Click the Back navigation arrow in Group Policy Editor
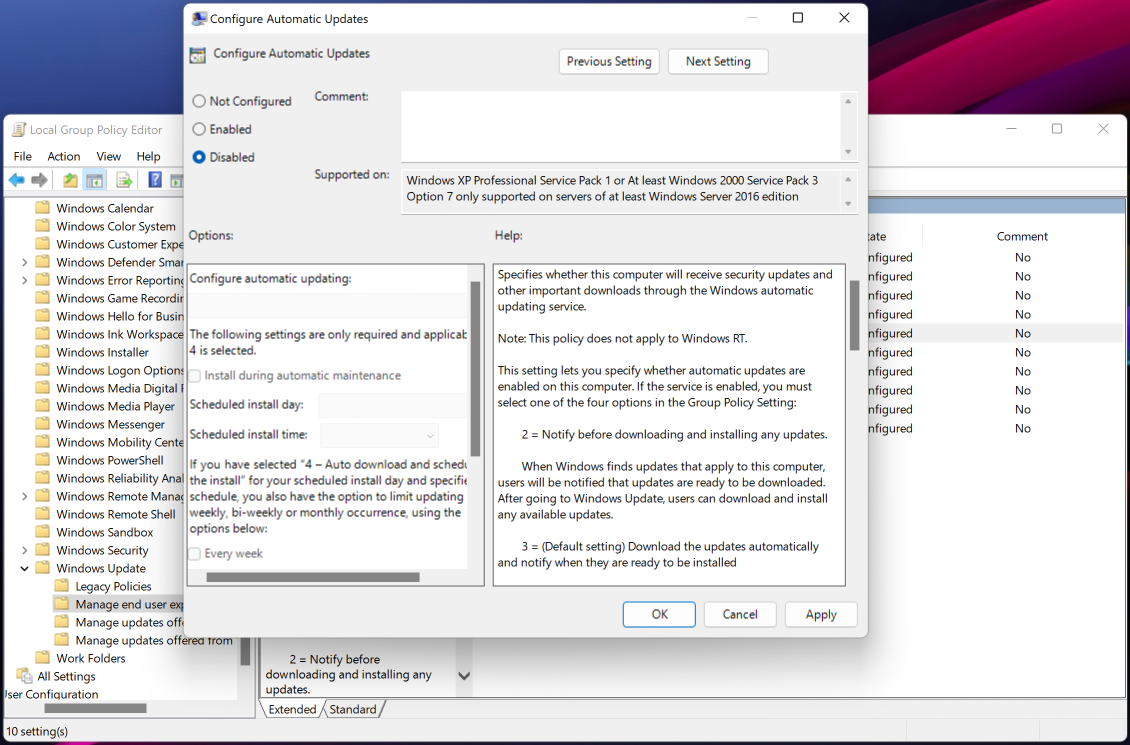The height and width of the screenshot is (745, 1130). click(x=16, y=179)
